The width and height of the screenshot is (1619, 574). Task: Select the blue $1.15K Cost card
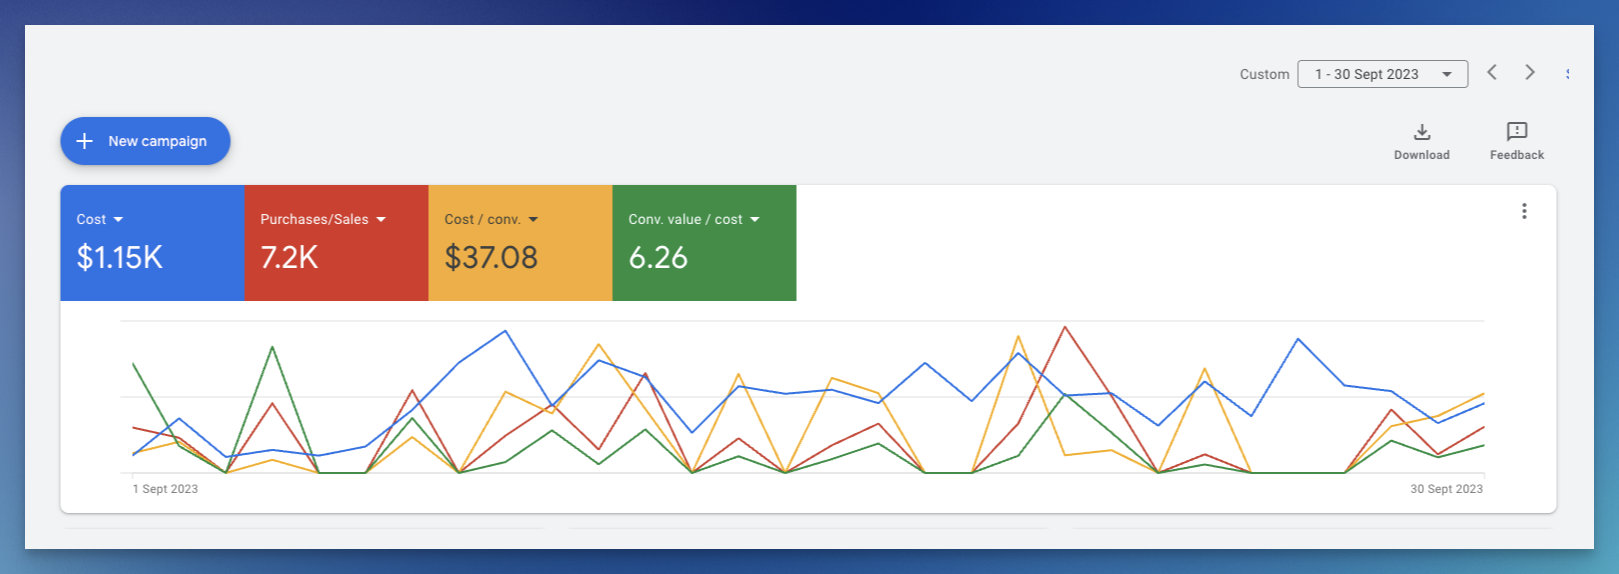[152, 243]
